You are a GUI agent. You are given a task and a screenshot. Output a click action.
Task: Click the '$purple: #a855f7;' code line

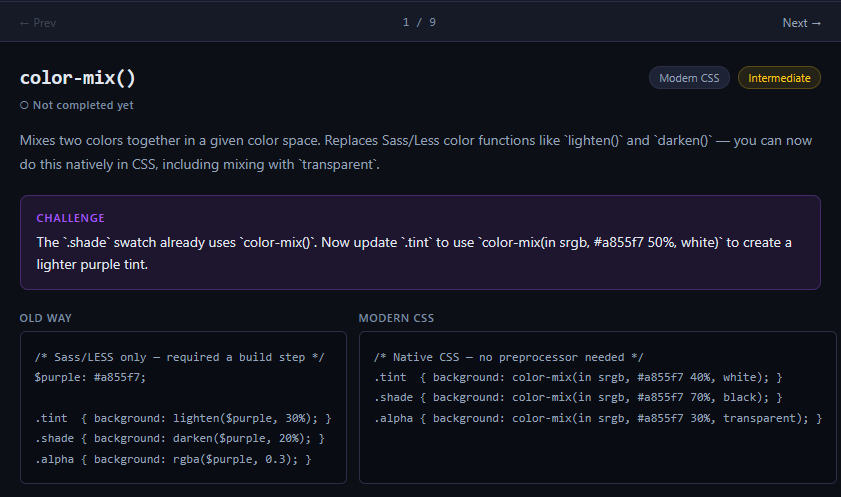coord(90,377)
